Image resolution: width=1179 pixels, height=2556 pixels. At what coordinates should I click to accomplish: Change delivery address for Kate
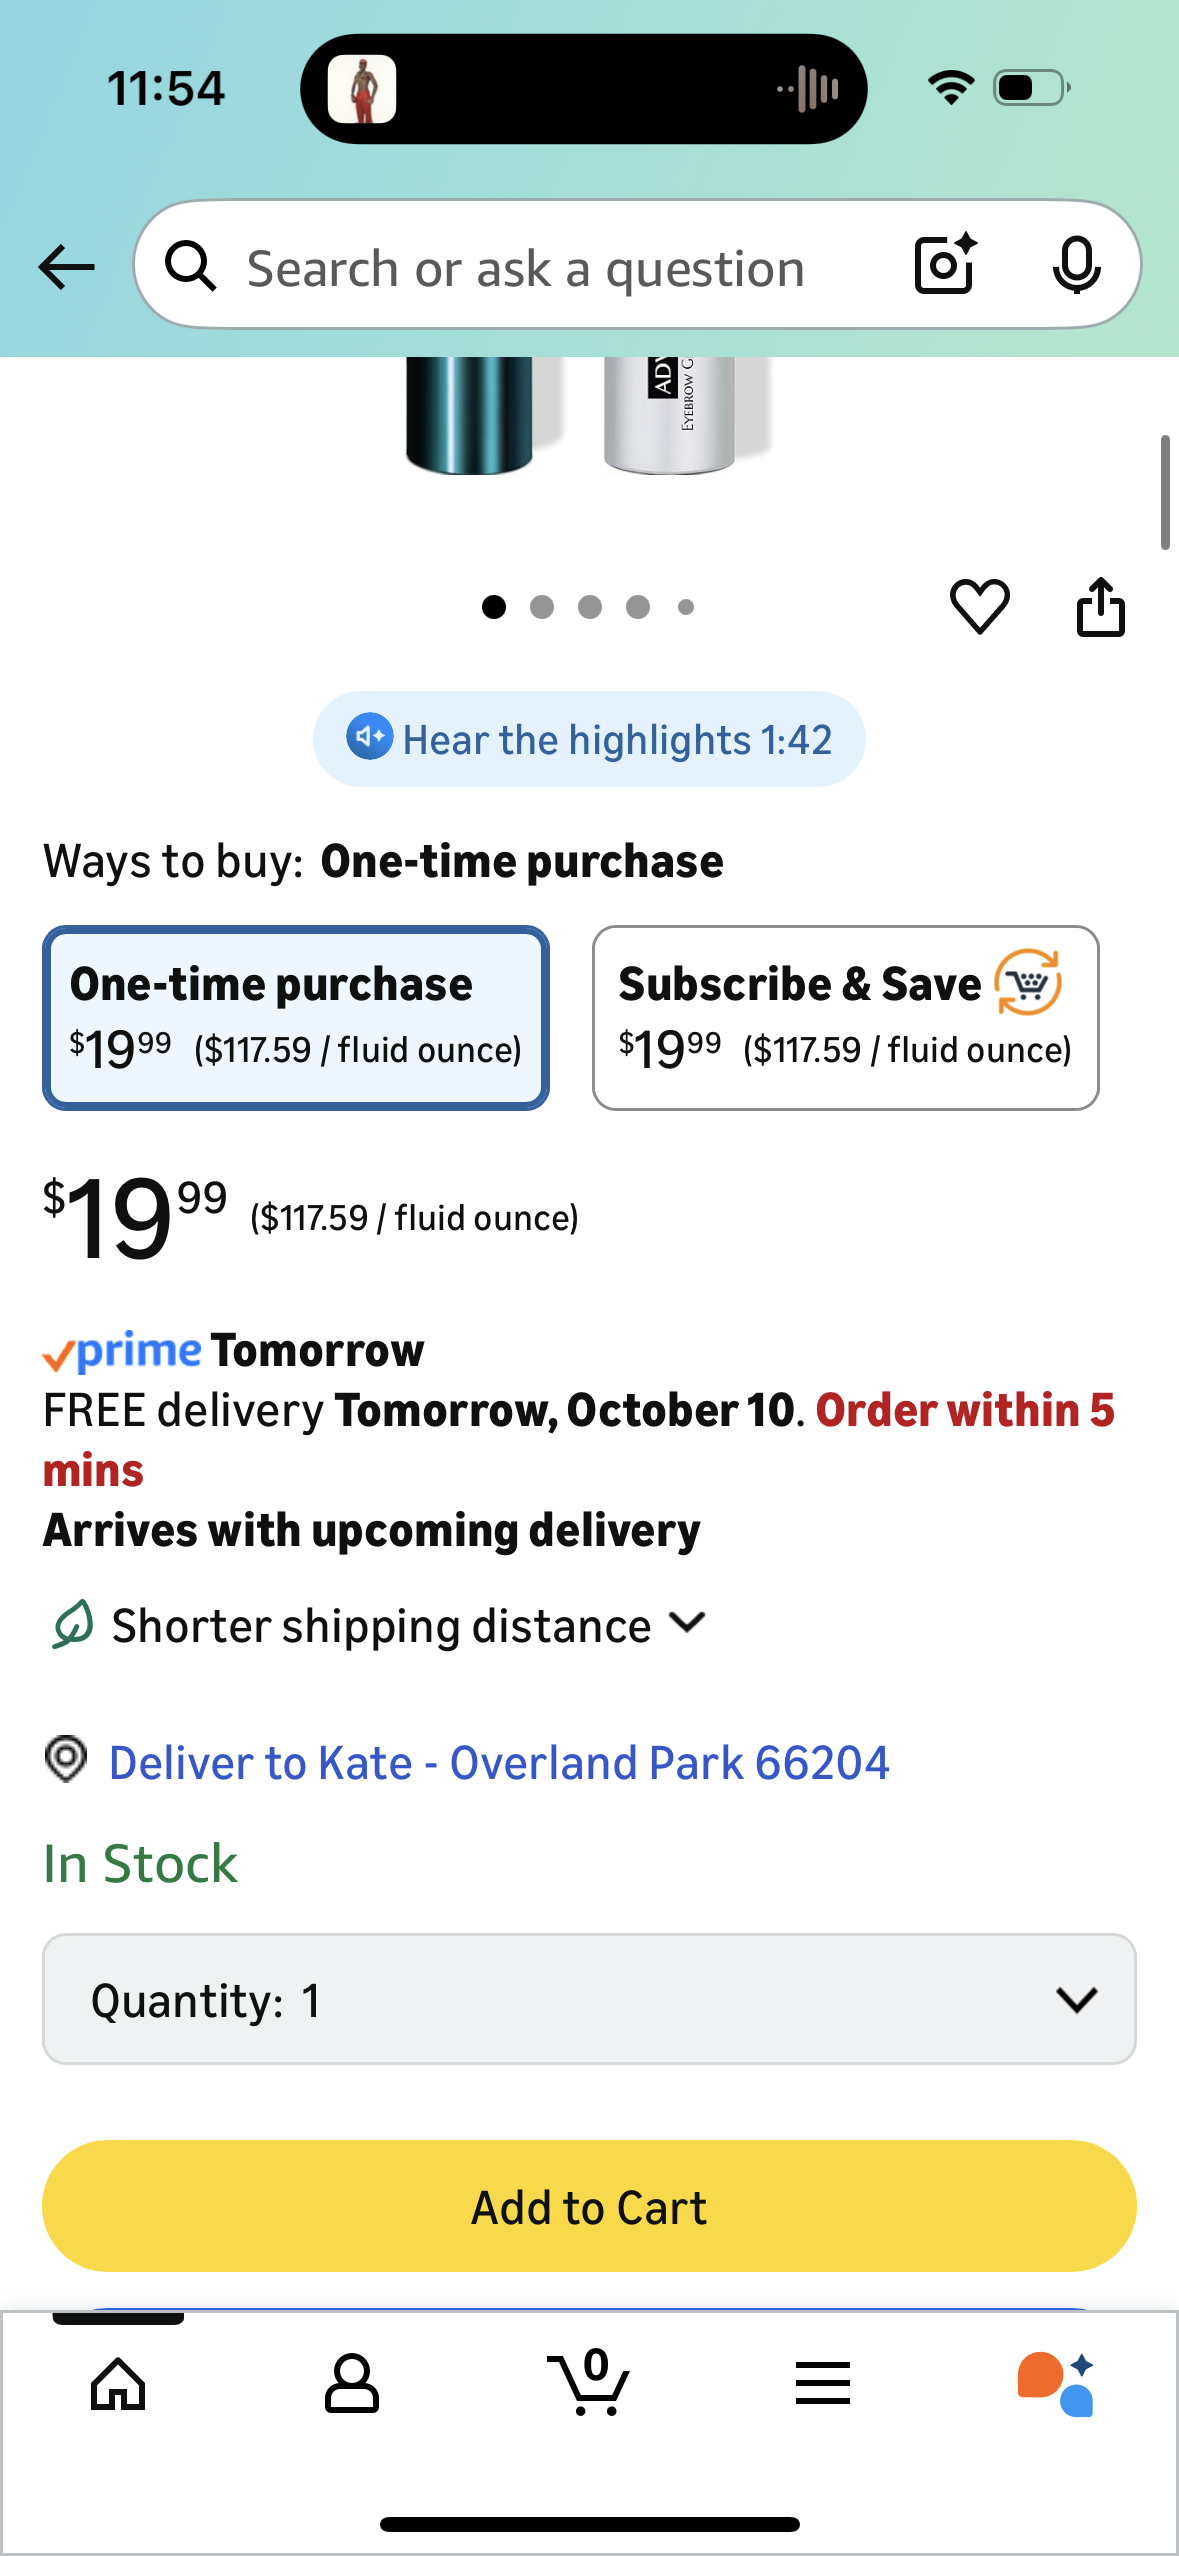pyautogui.click(x=498, y=1762)
